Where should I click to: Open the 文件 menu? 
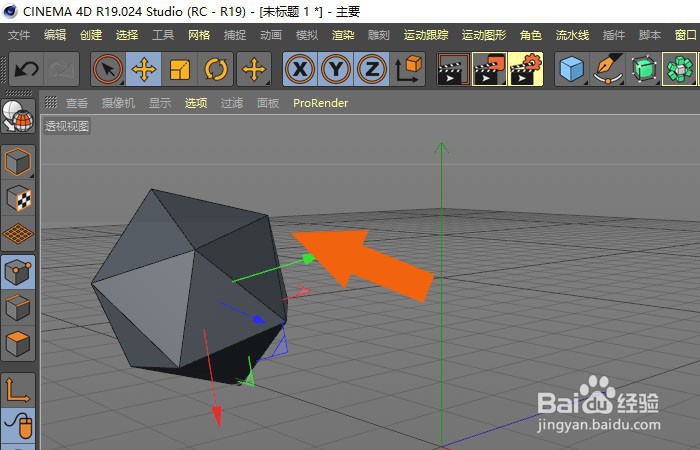point(19,35)
